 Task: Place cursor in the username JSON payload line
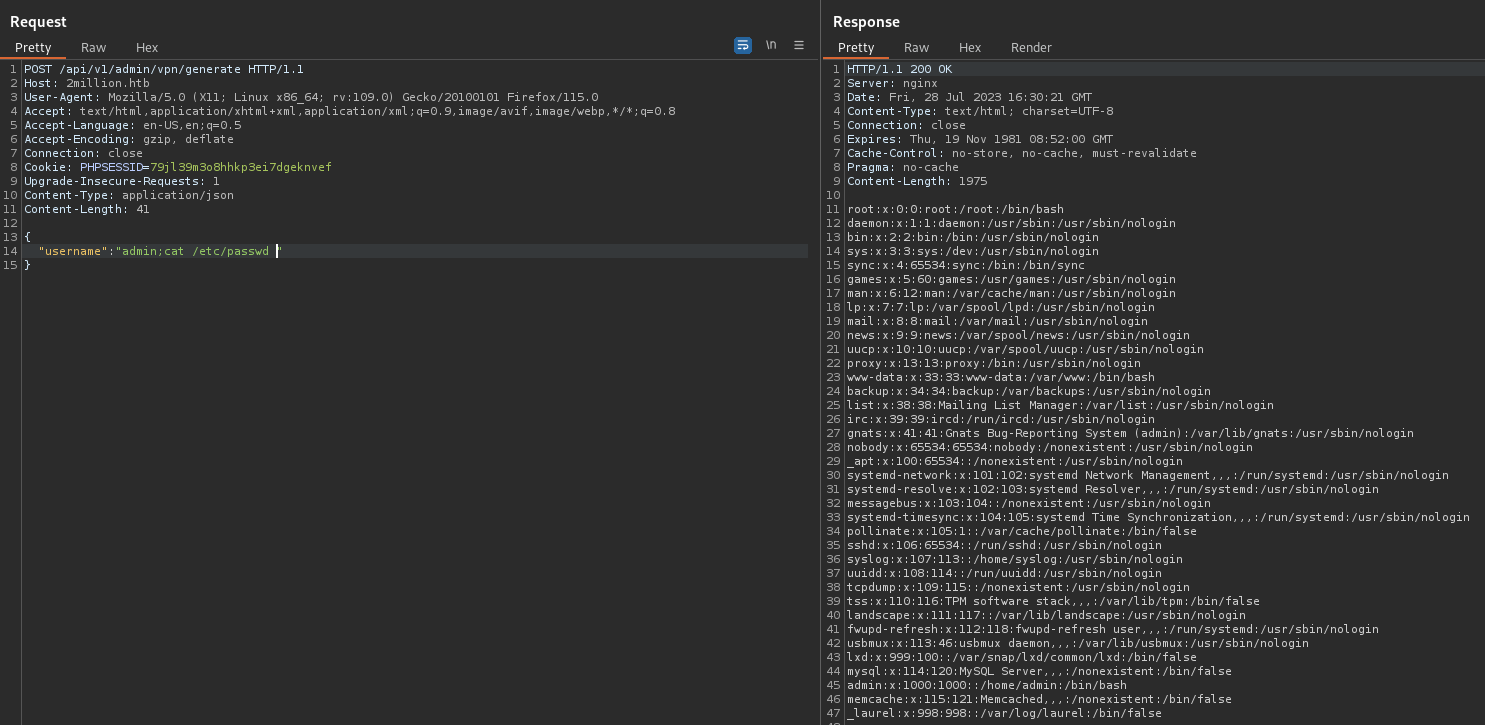(160, 251)
